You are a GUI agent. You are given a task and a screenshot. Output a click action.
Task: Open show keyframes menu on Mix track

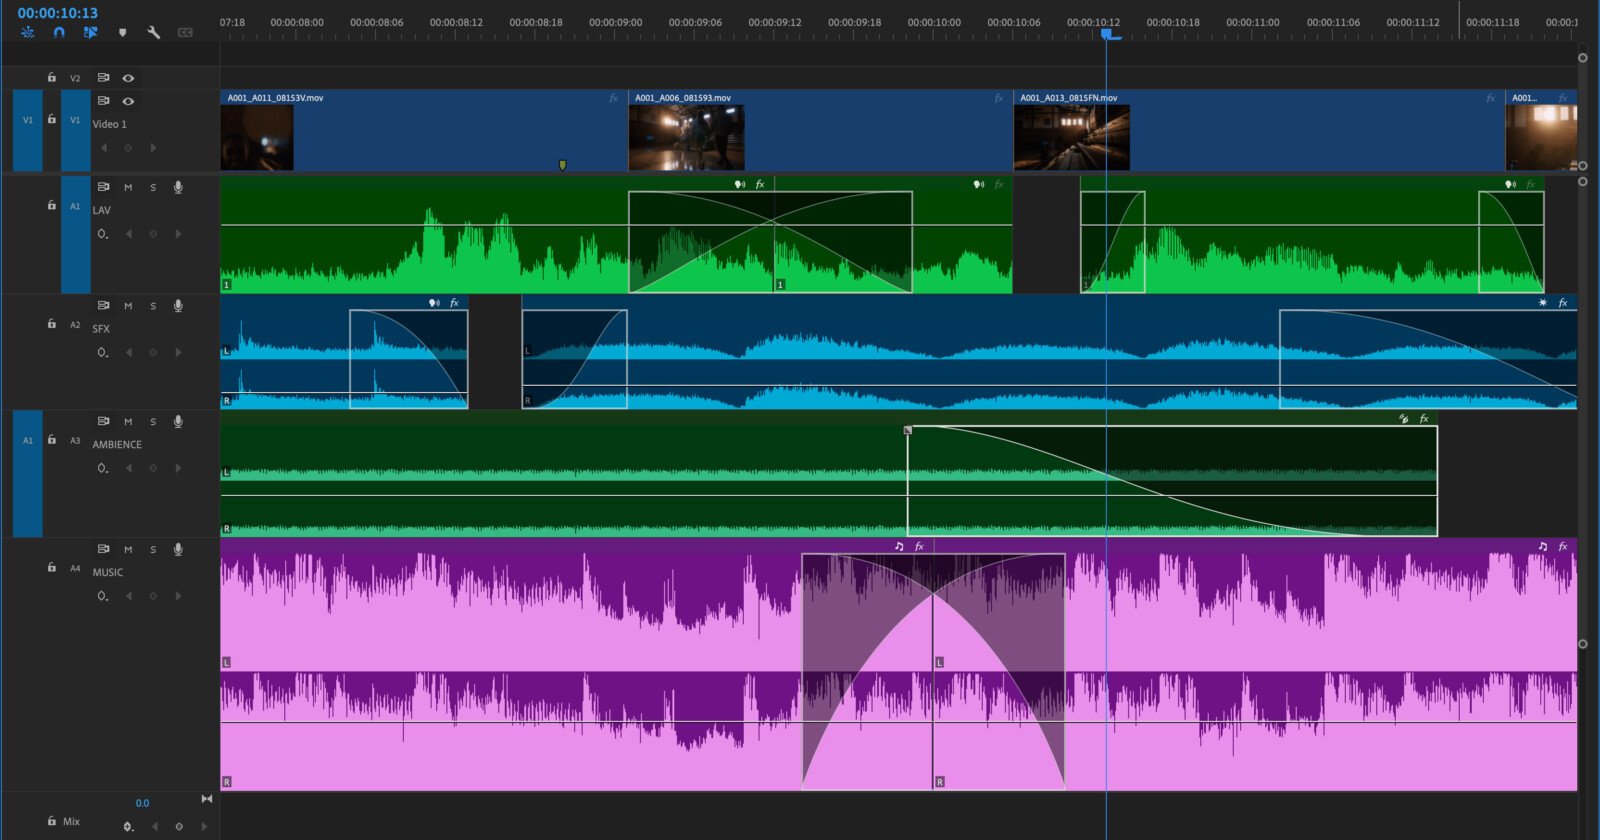(x=128, y=826)
